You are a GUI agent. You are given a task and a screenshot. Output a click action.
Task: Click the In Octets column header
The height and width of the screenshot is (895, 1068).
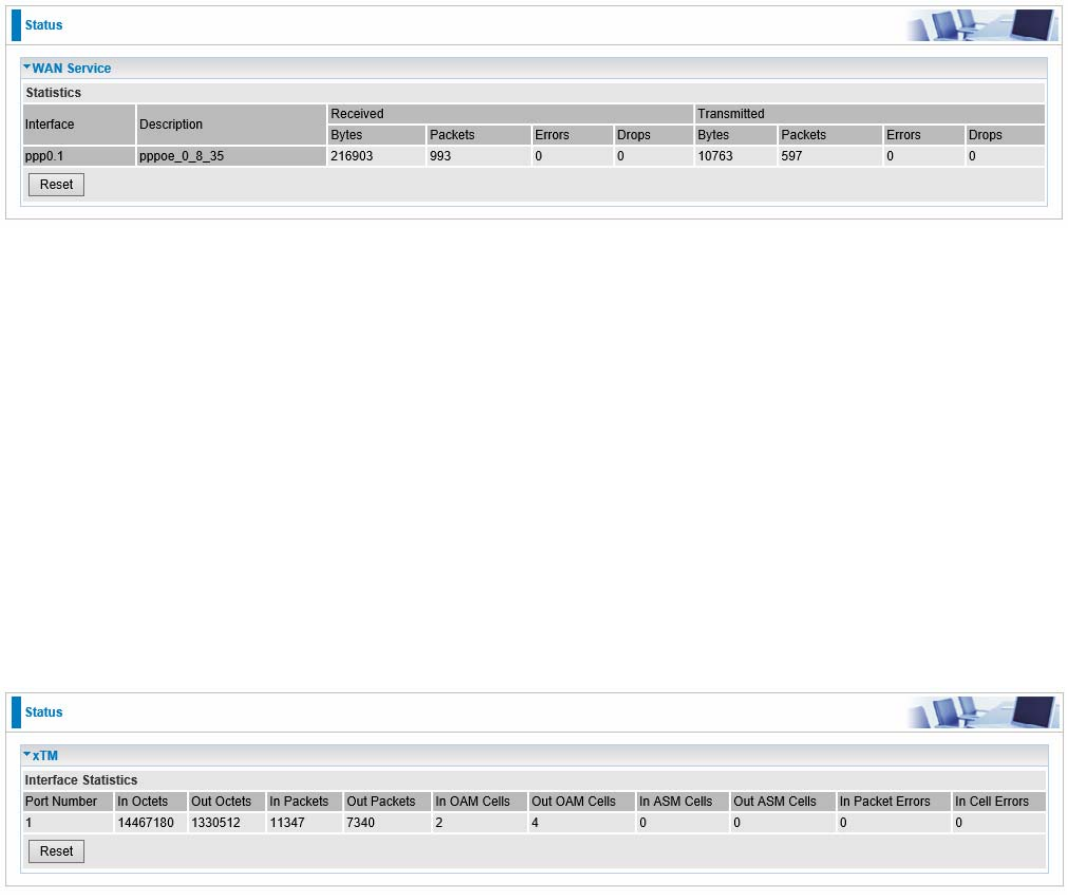click(151, 802)
